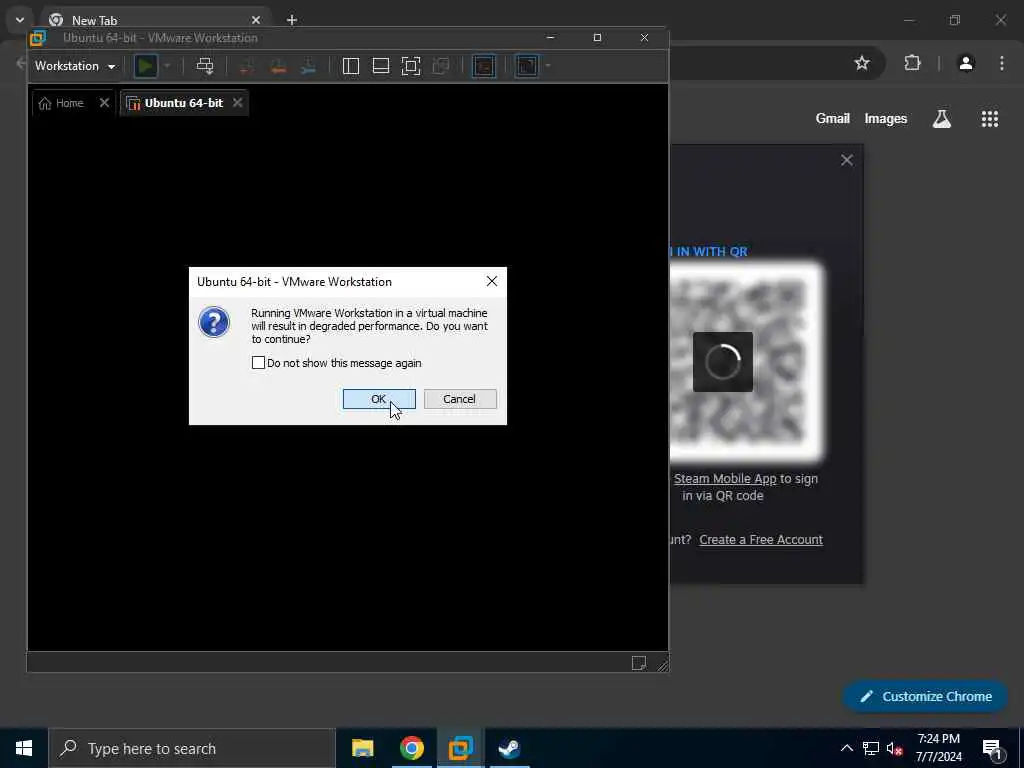Switch to Chrome from the taskbar
1024x768 pixels.
(411, 748)
